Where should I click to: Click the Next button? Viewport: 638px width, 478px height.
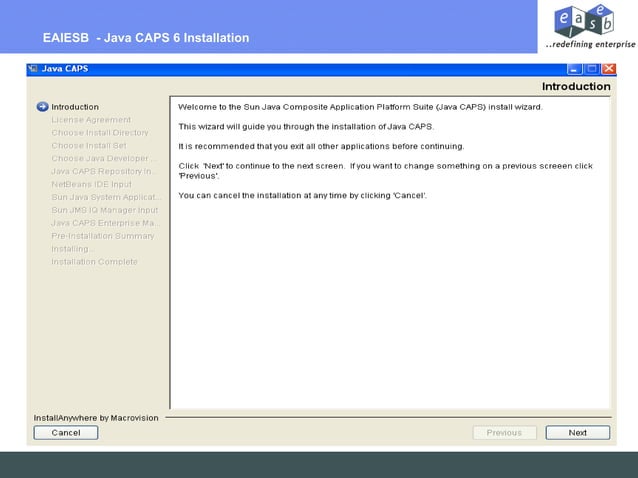(577, 432)
